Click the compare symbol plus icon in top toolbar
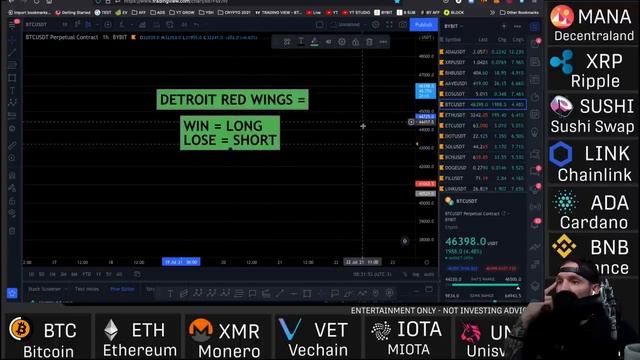Screen dimensions: 640x360 [x=108, y=25]
